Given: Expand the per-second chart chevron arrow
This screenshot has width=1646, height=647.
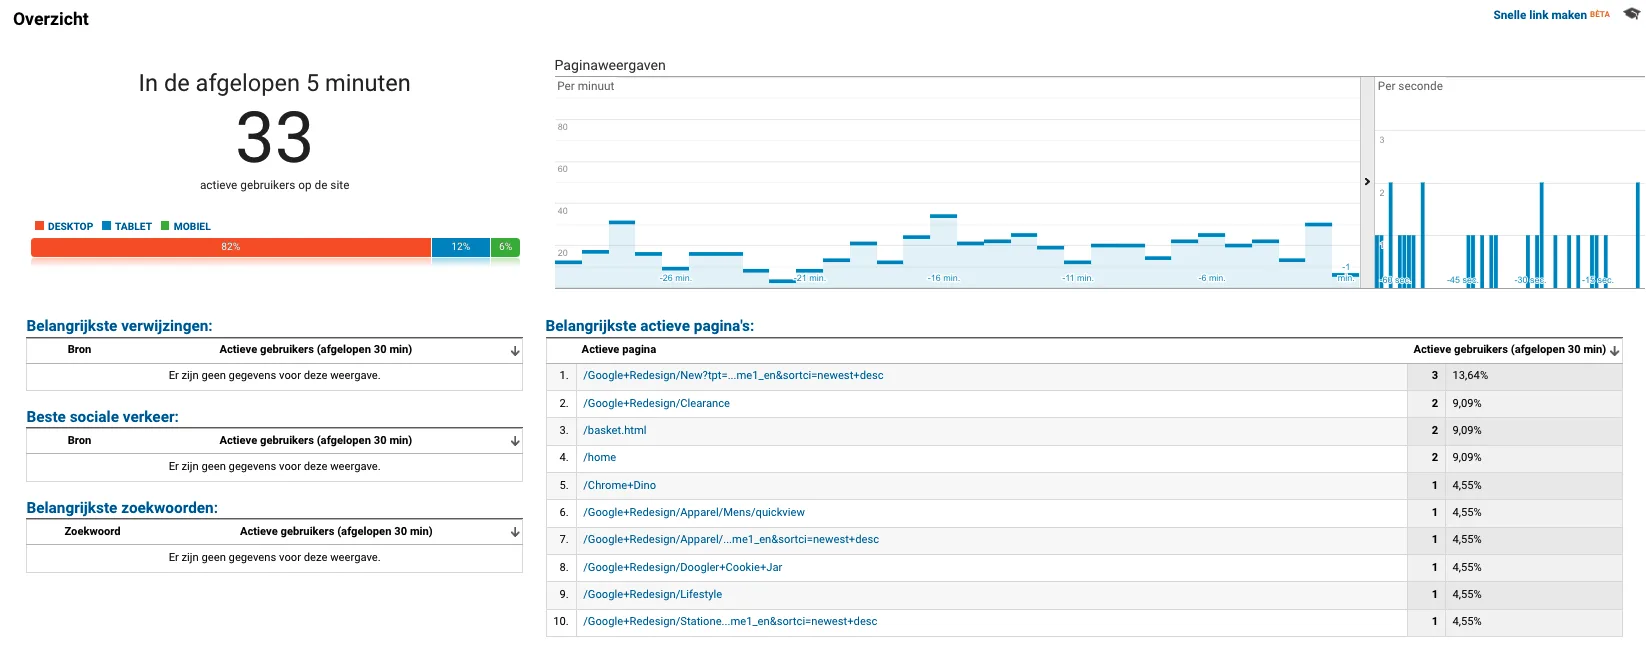Looking at the screenshot, I should pos(1367,182).
